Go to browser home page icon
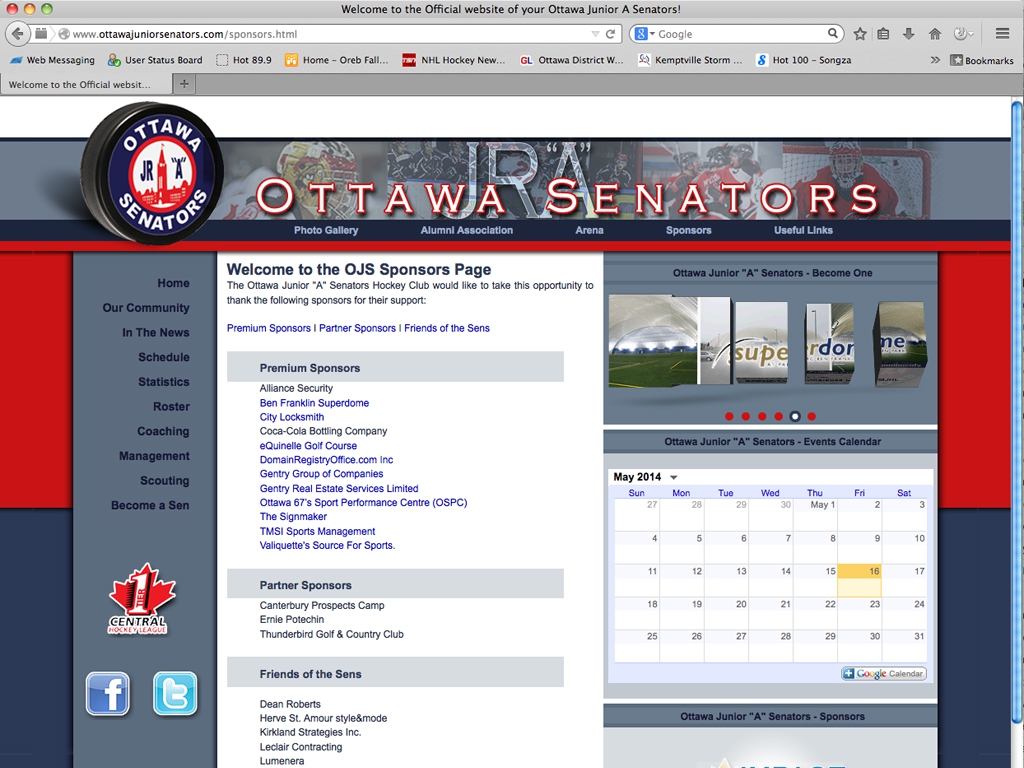The height and width of the screenshot is (768, 1024). click(x=935, y=34)
